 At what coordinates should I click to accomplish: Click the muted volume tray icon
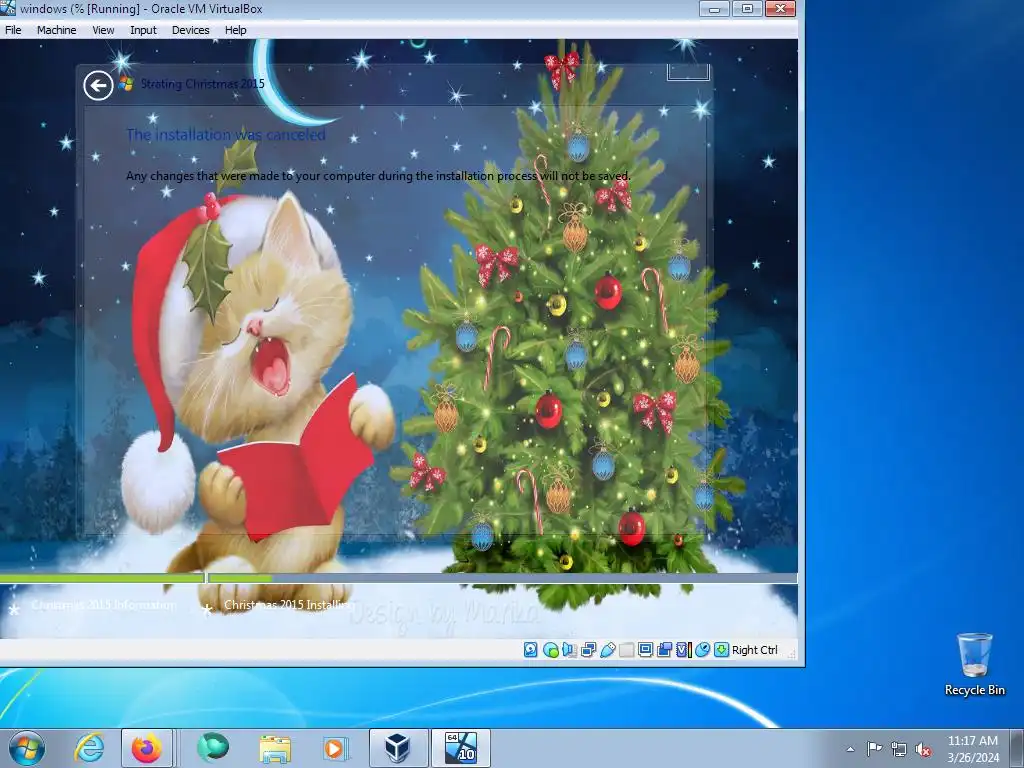click(923, 749)
